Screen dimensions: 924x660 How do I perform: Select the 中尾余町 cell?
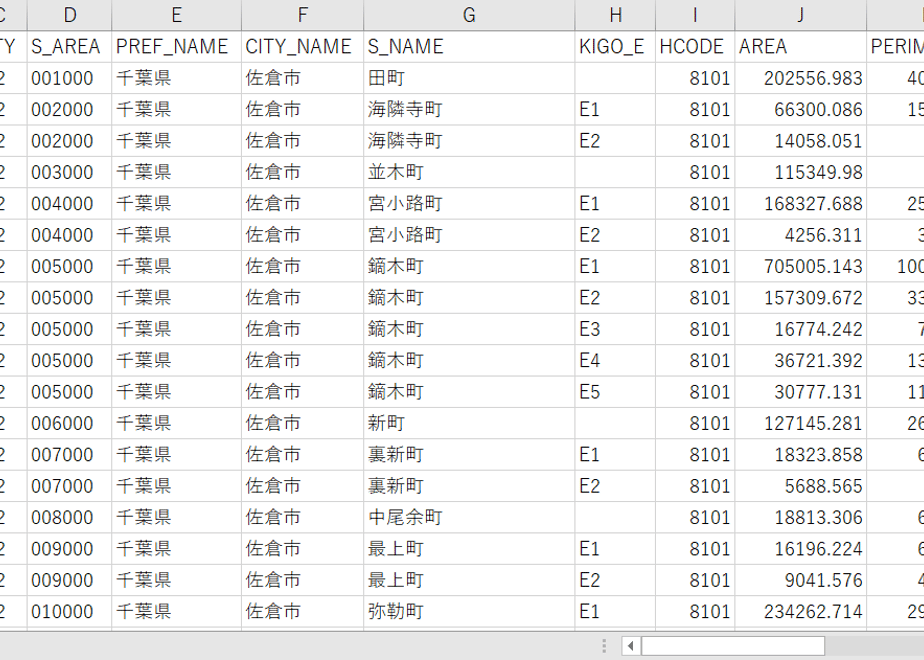(469, 517)
